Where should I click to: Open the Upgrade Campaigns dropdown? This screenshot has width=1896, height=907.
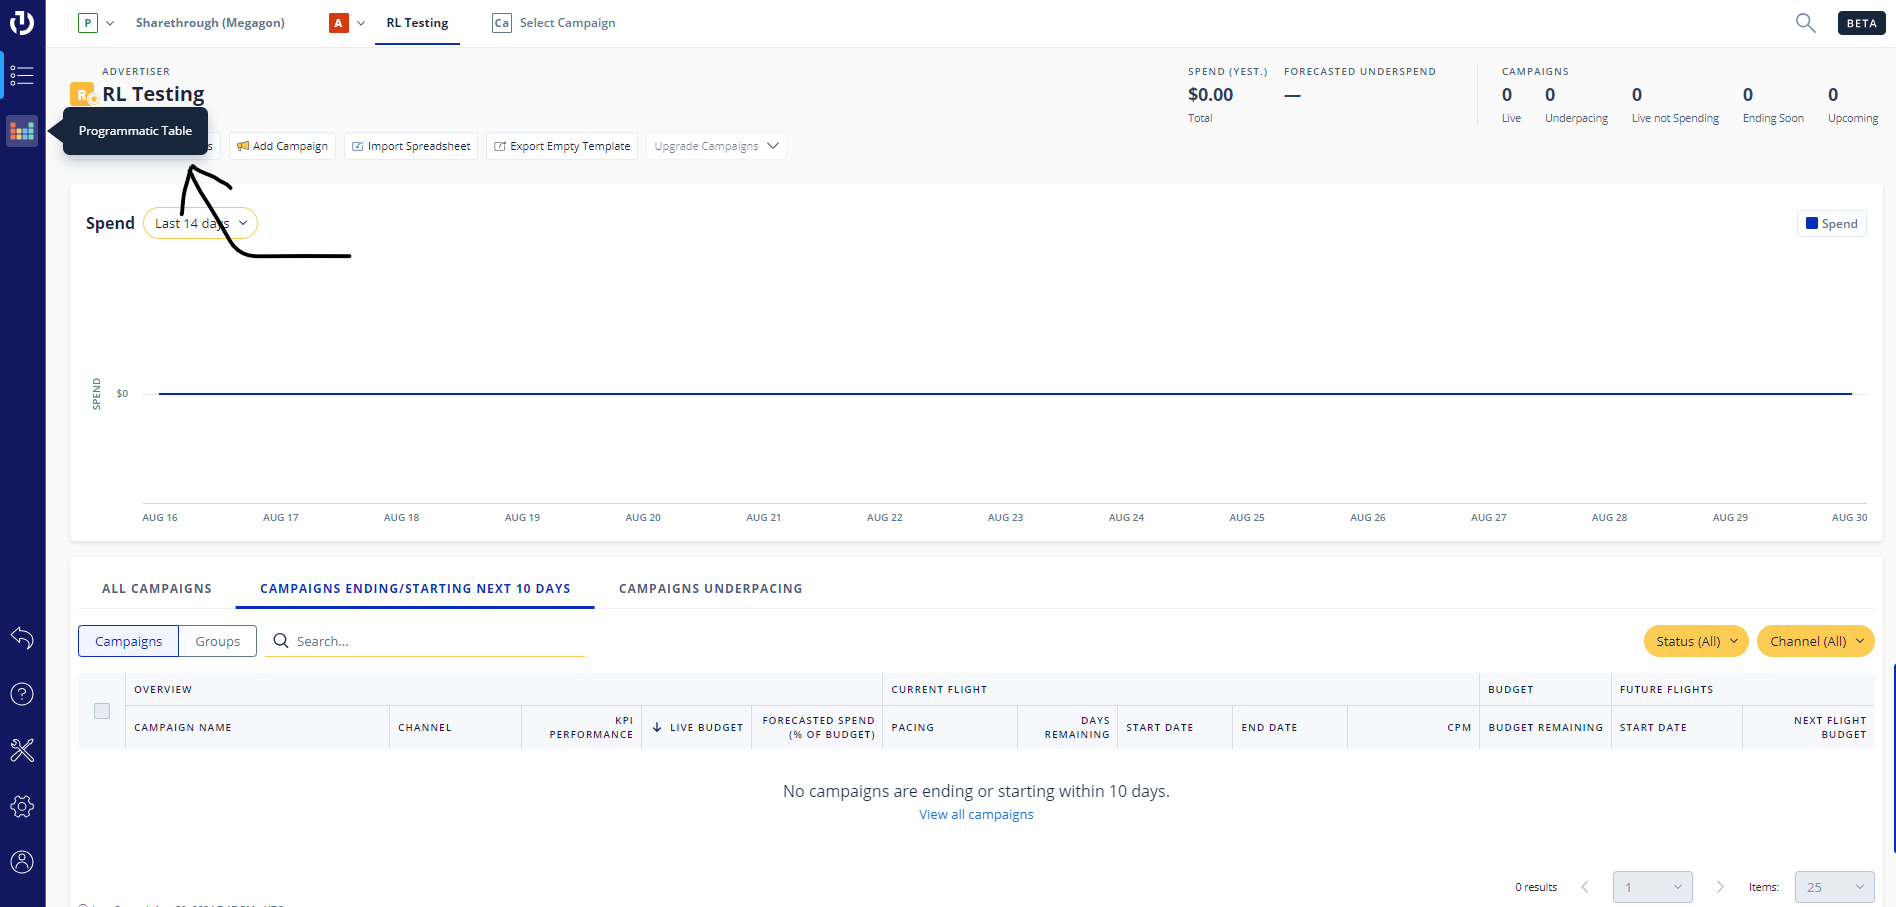[x=716, y=146]
